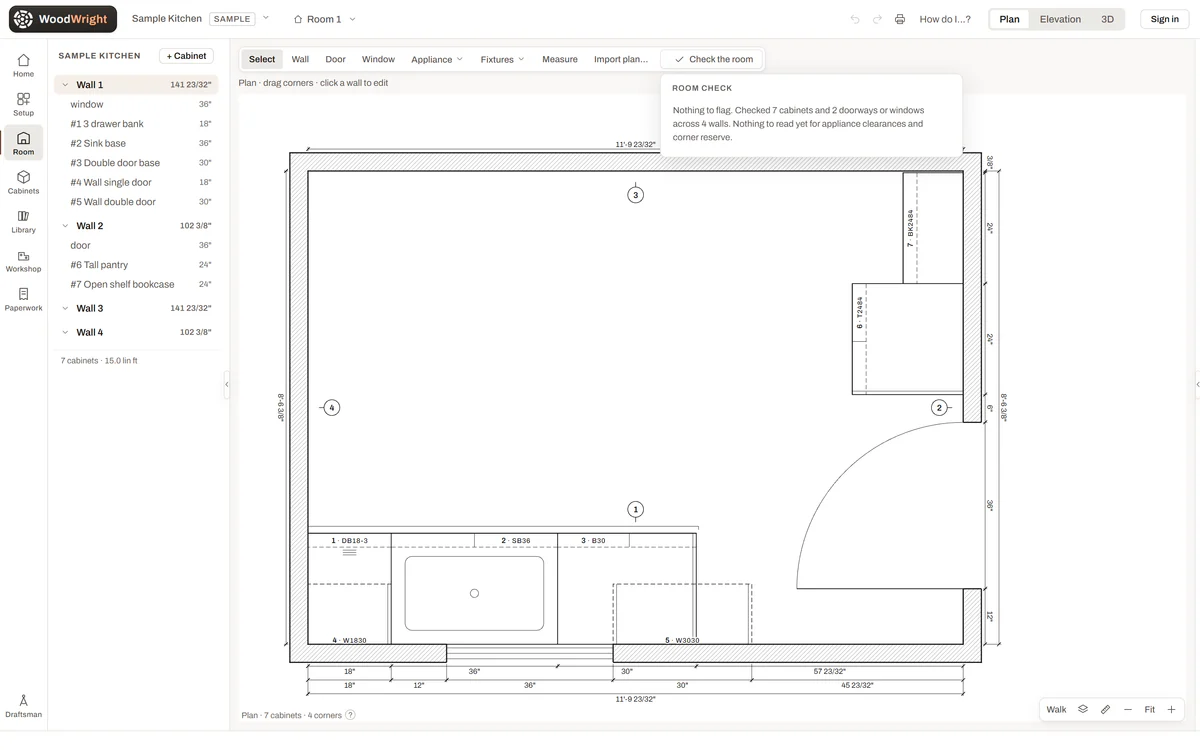Open the Draftsman assistant
This screenshot has width=1200, height=750.
pos(23,706)
